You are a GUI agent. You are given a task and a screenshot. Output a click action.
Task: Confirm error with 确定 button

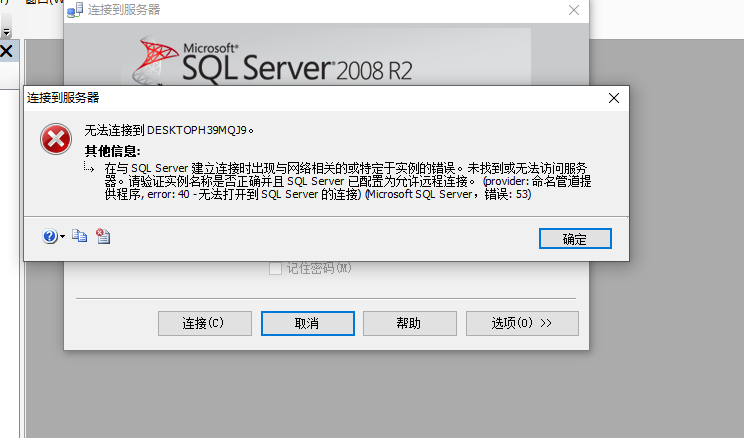[575, 239]
